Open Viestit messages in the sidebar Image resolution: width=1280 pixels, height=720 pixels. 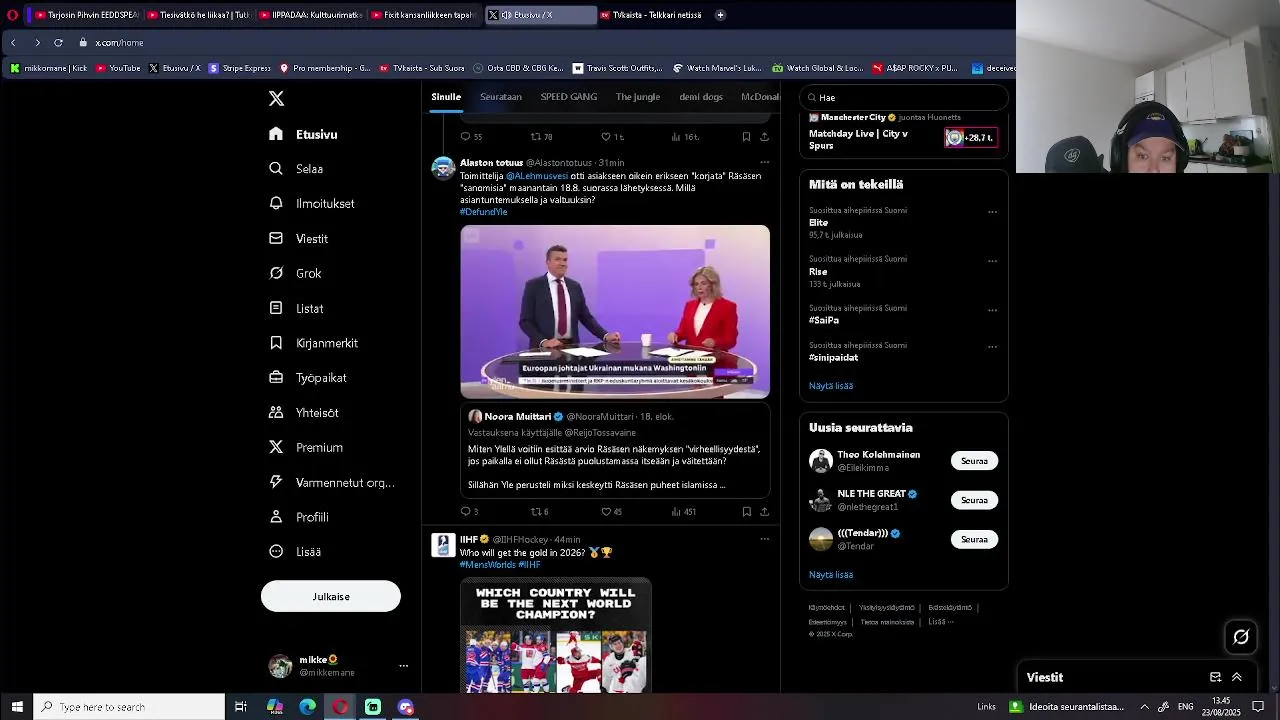pos(298,239)
